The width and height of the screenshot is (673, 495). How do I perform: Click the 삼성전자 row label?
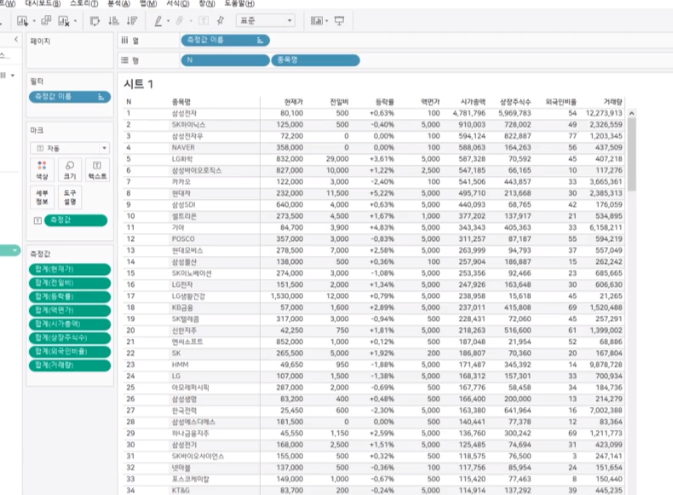pyautogui.click(x=184, y=113)
